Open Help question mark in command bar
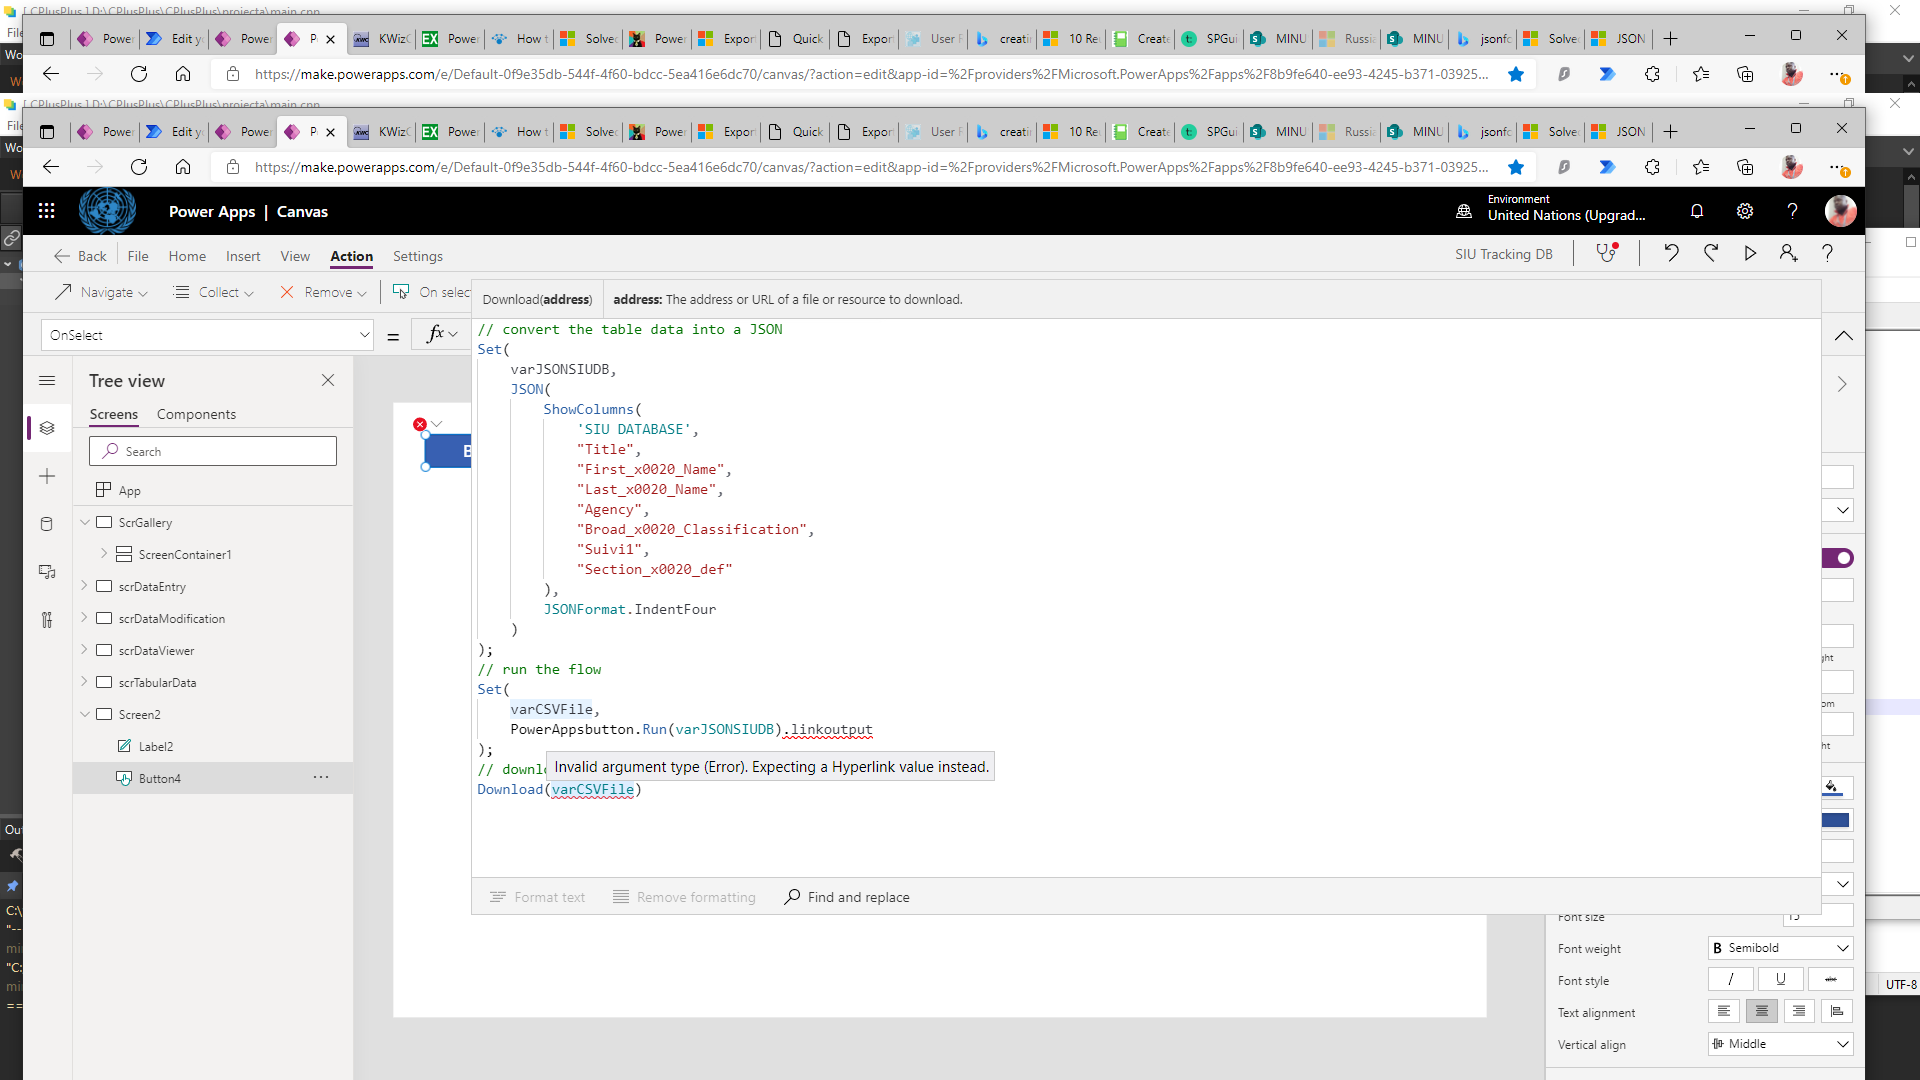 (x=1827, y=253)
